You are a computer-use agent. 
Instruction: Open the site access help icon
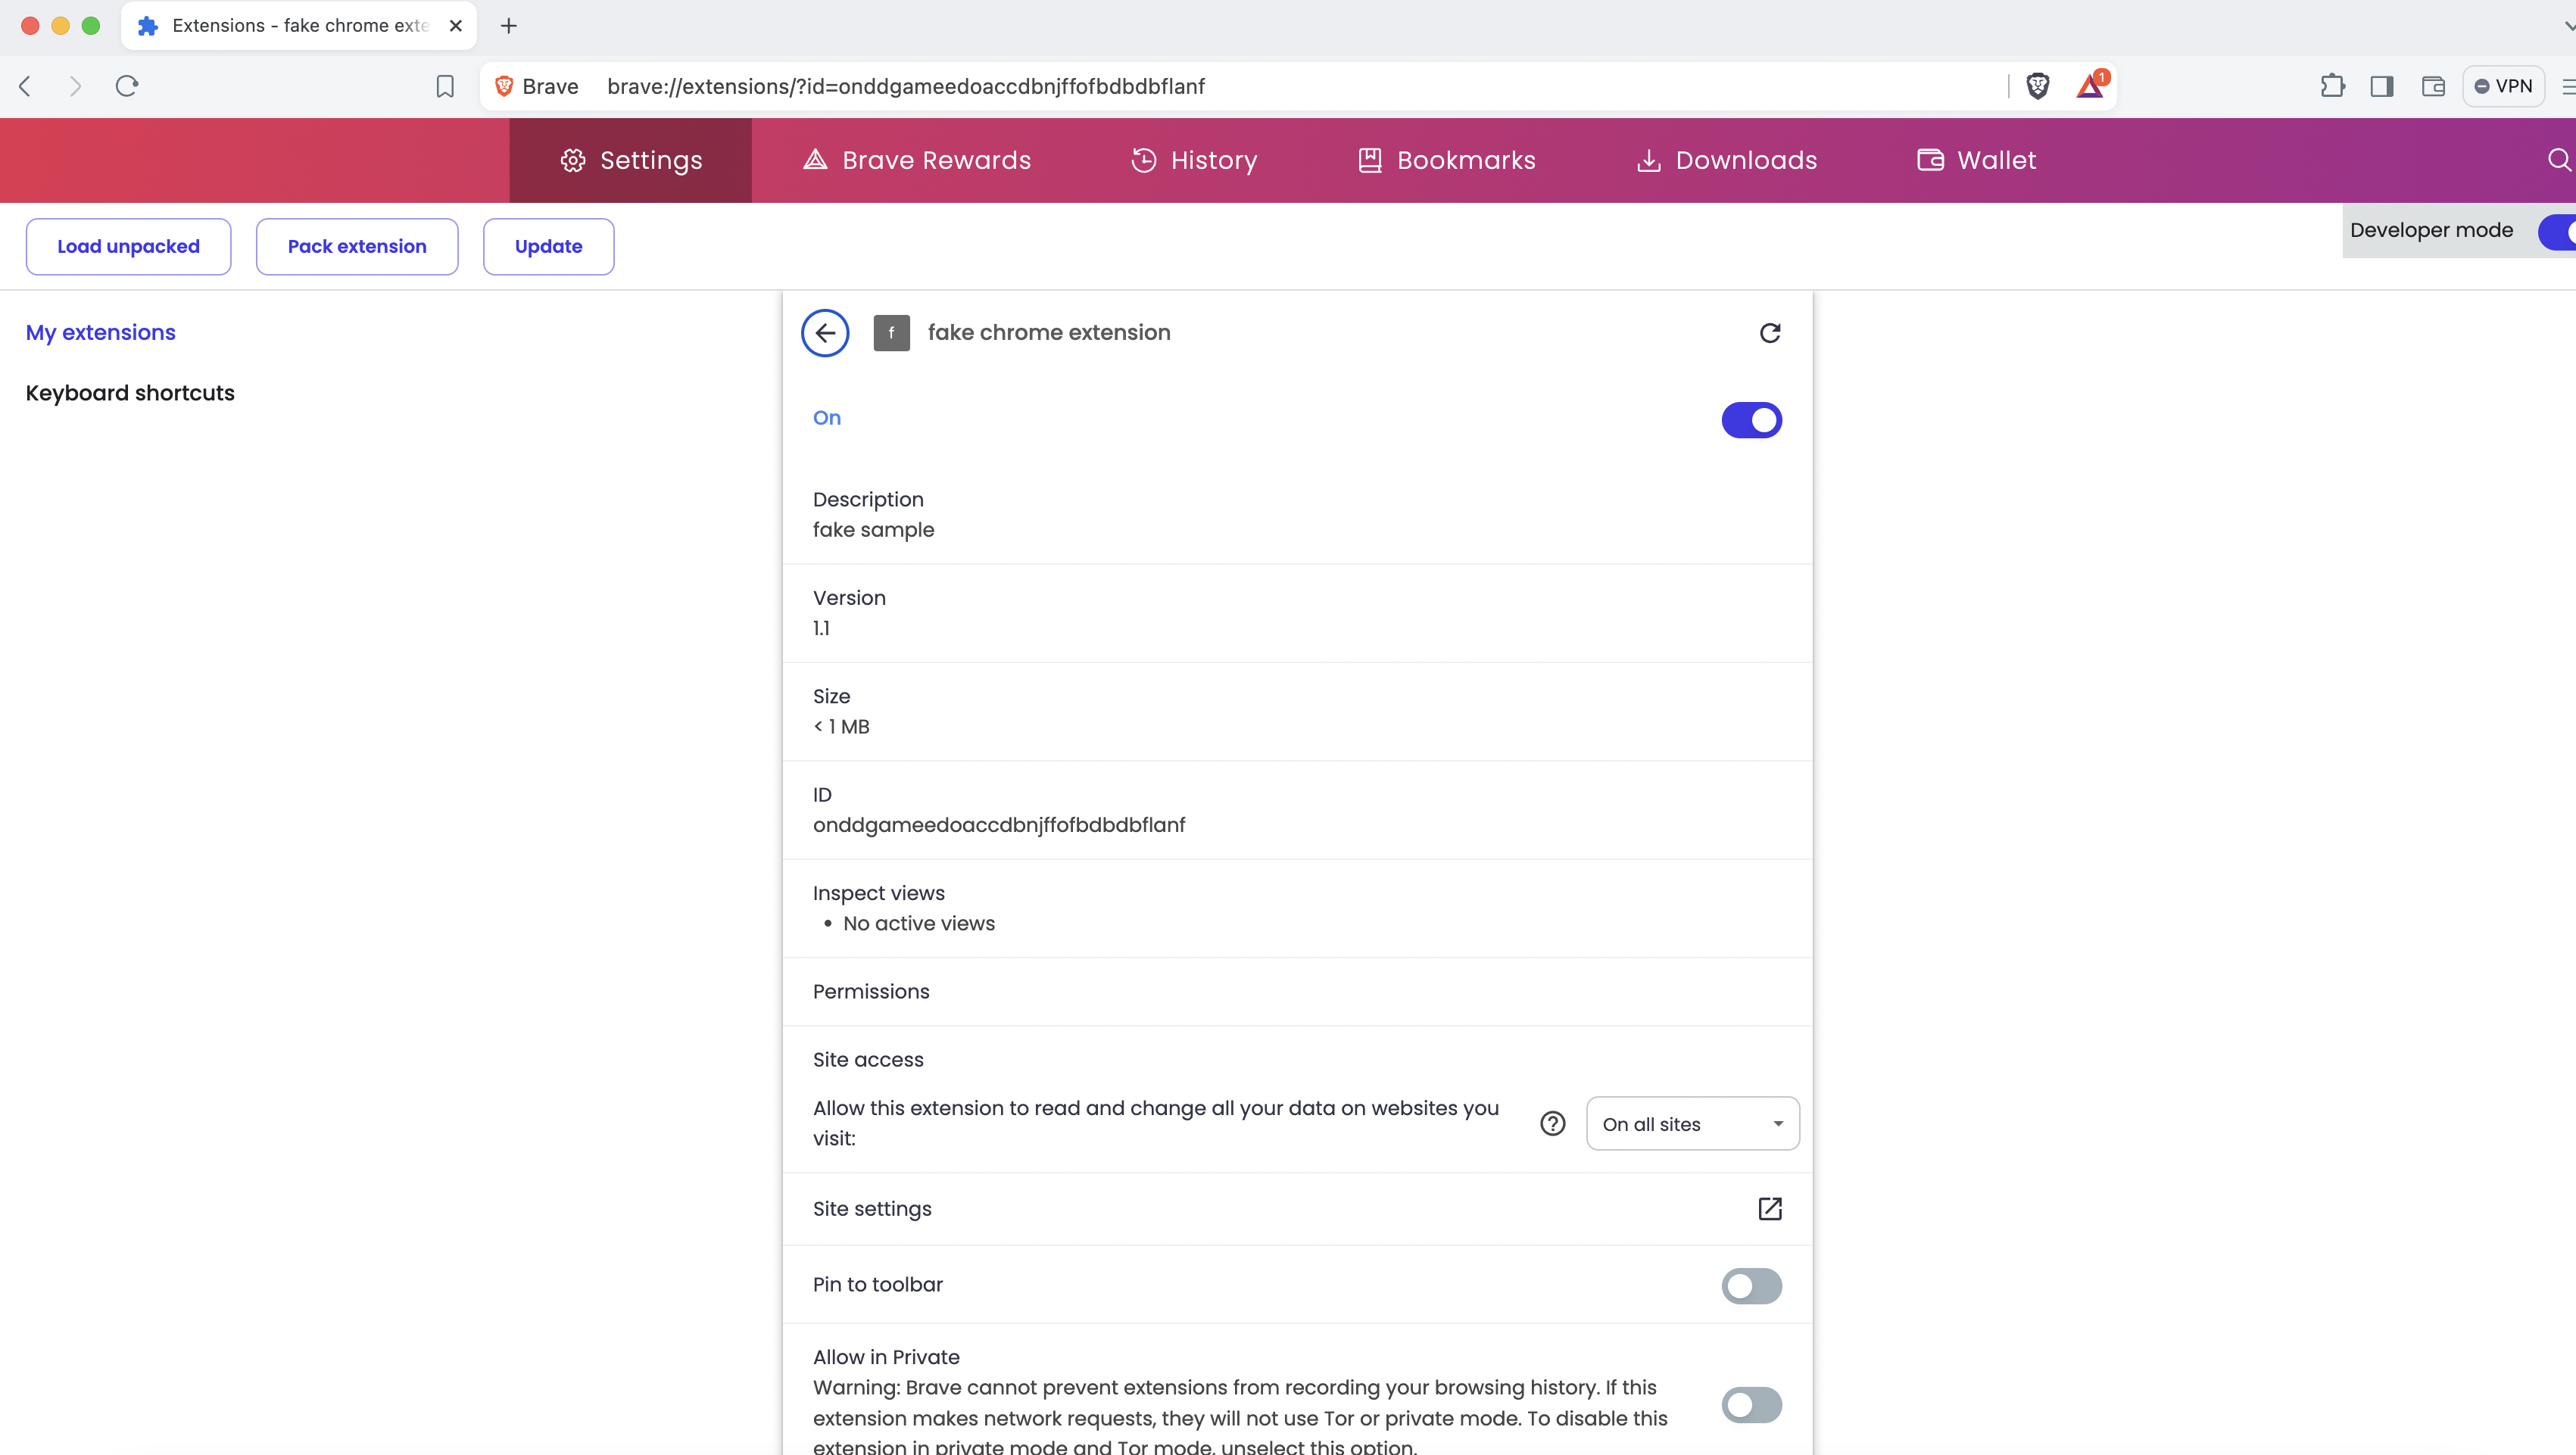click(x=1553, y=1124)
